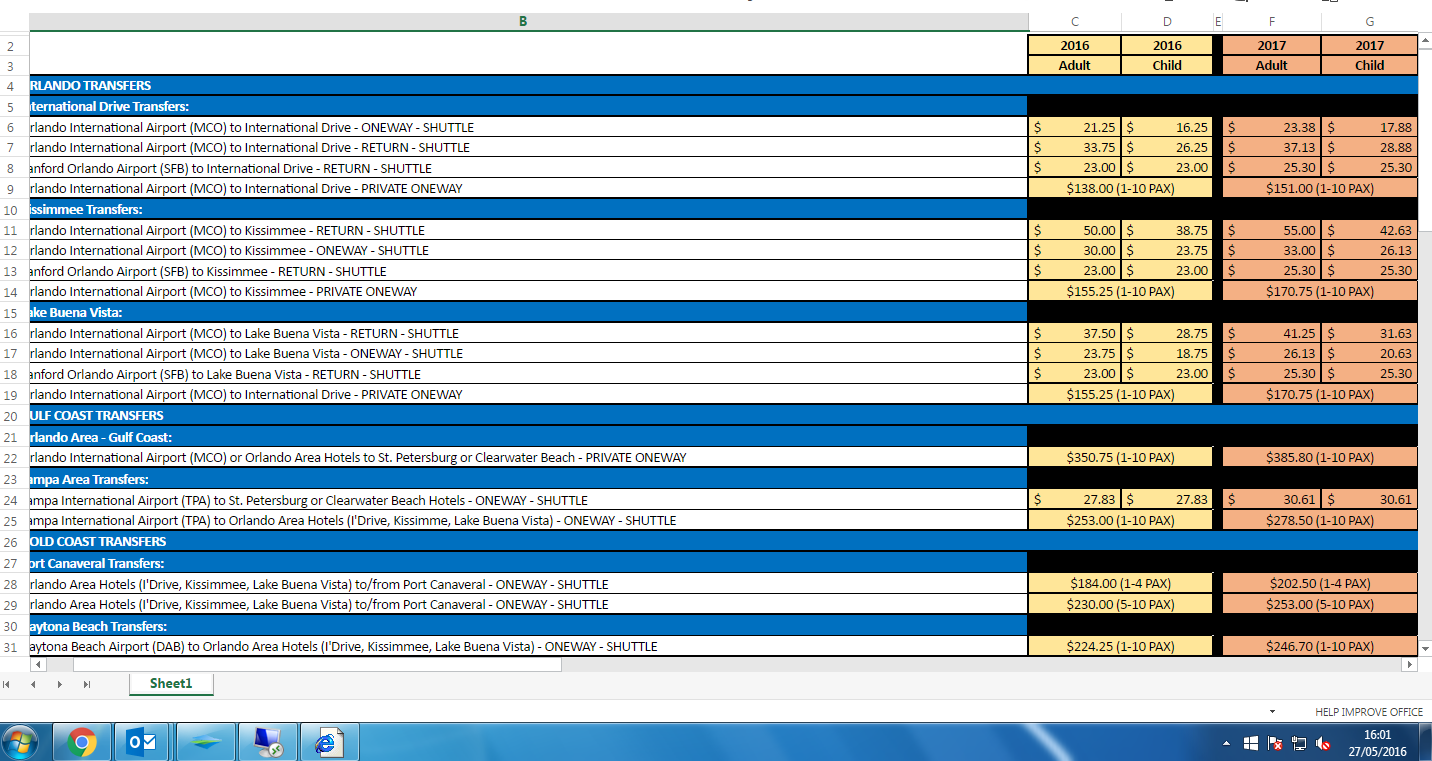Image resolution: width=1432 pixels, height=761 pixels.
Task: Select row 9 header
Action: (11, 189)
